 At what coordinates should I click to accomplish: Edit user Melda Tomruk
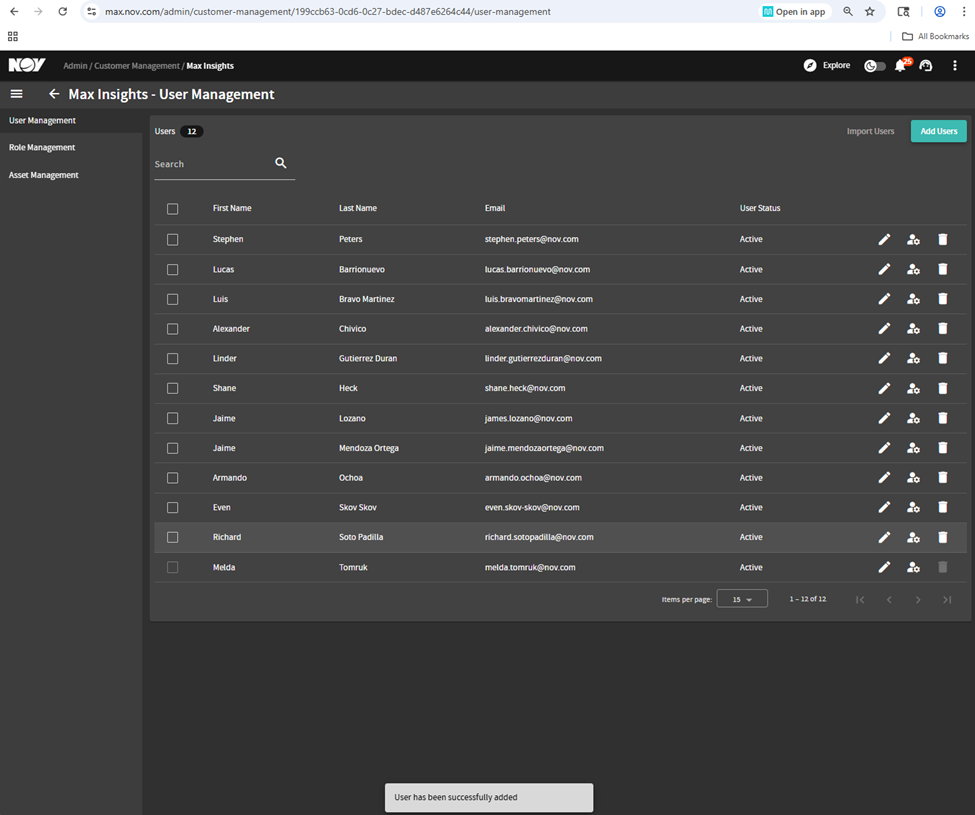(x=884, y=567)
